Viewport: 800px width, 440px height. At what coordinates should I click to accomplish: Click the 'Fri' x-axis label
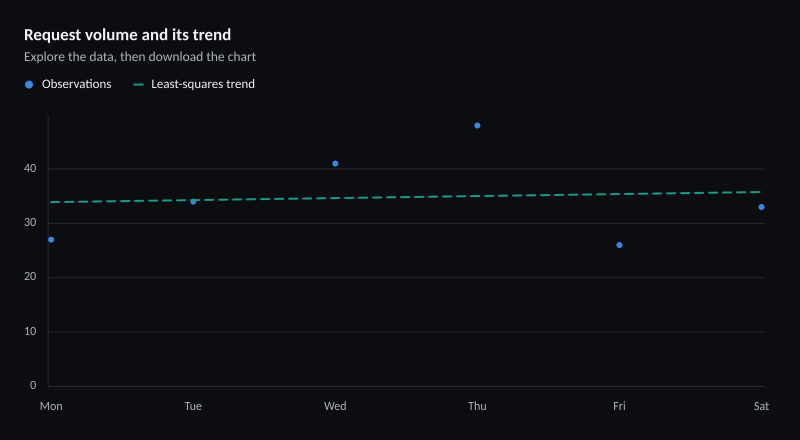point(619,406)
